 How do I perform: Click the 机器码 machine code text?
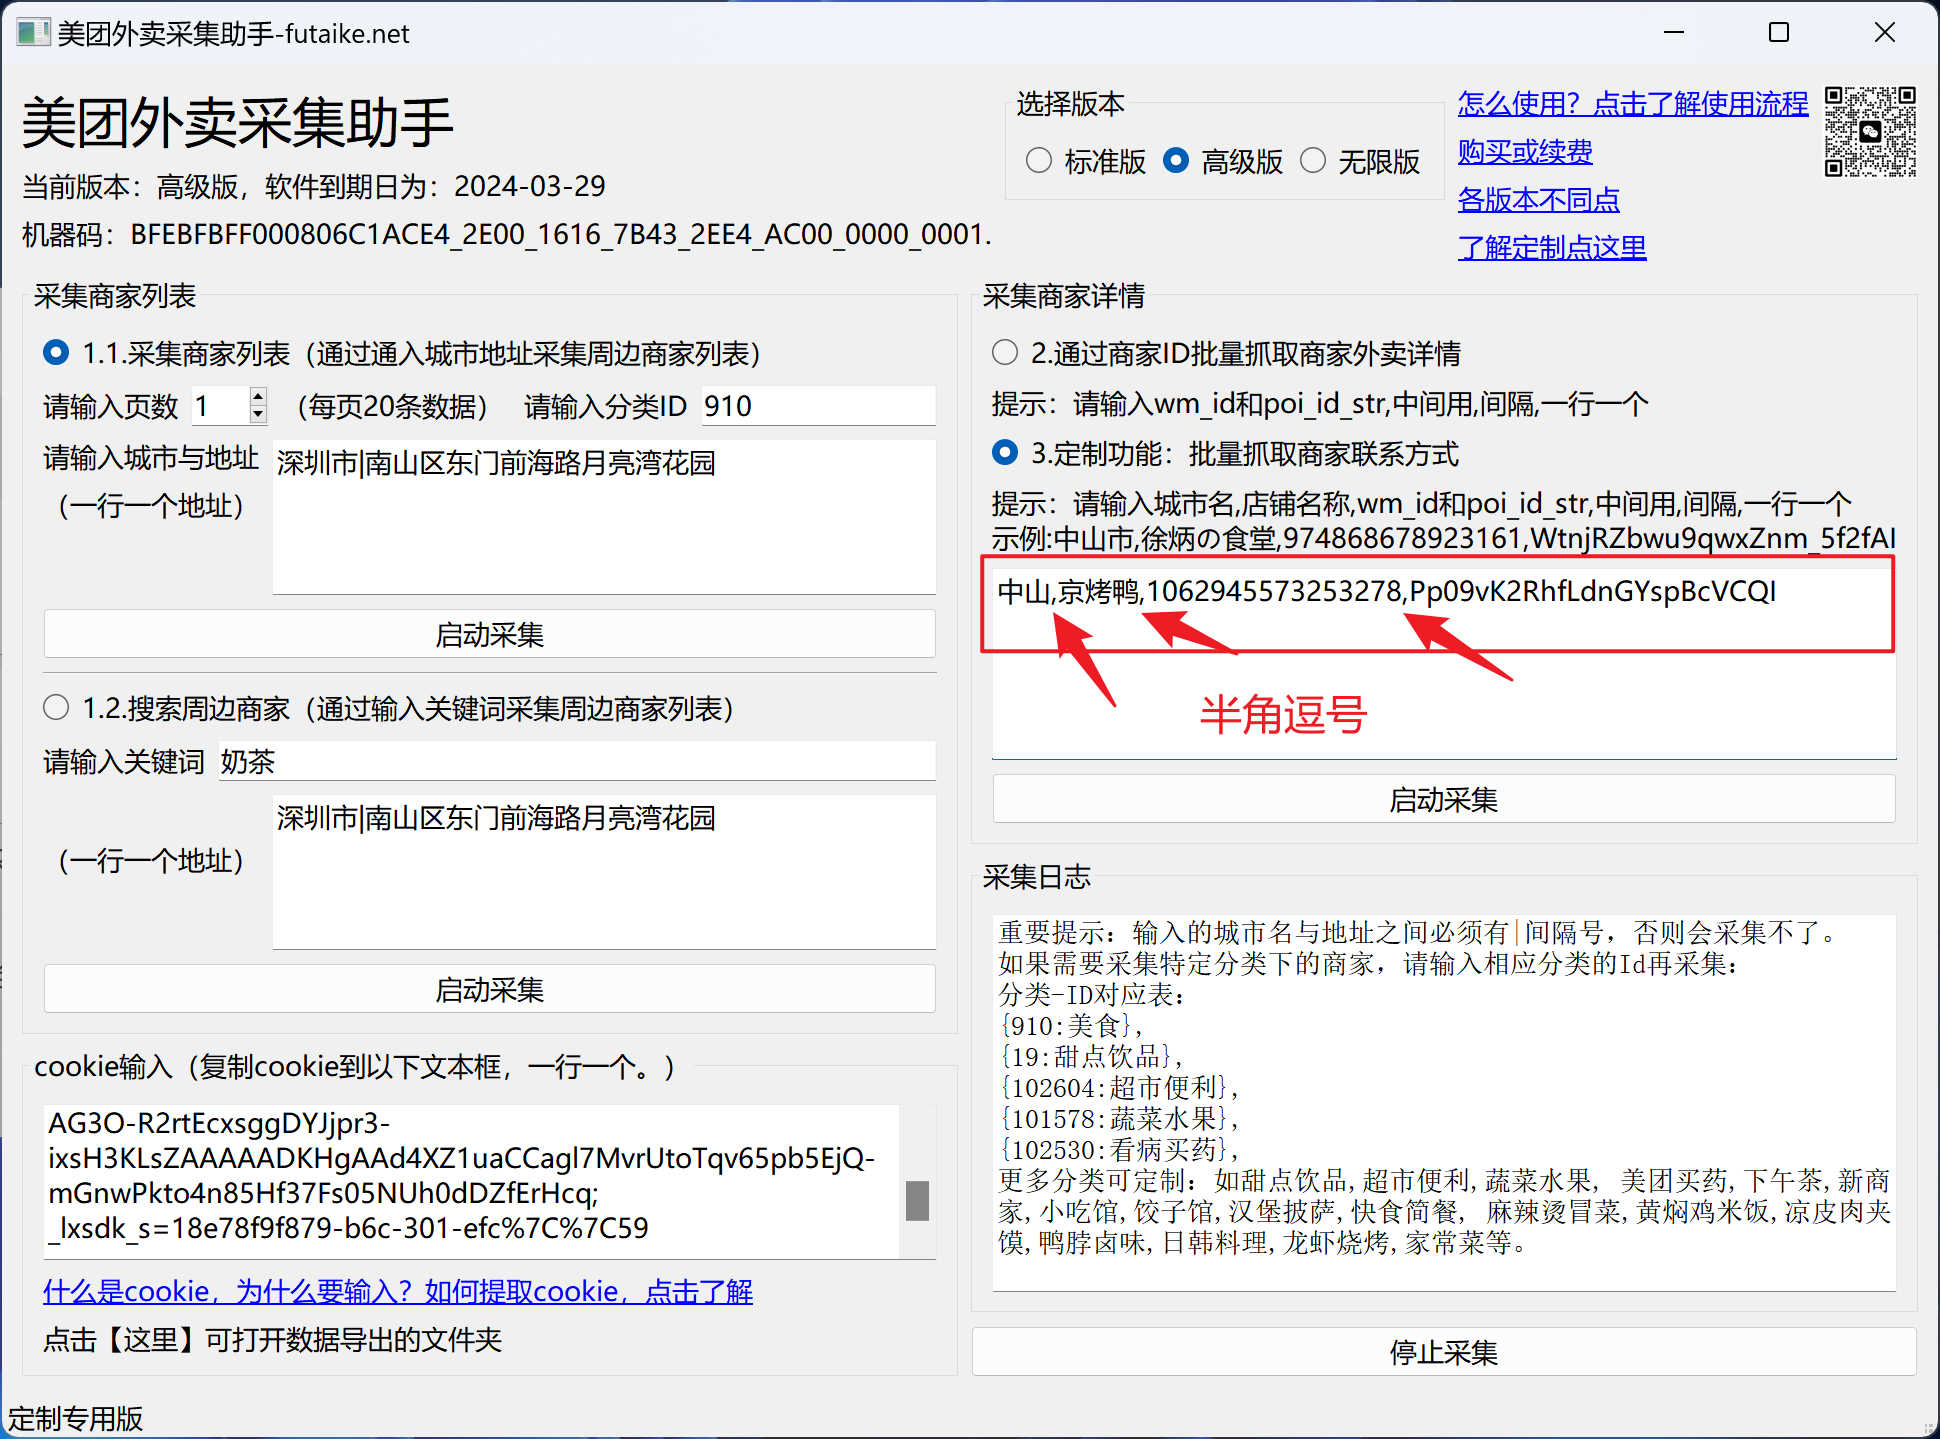507,234
